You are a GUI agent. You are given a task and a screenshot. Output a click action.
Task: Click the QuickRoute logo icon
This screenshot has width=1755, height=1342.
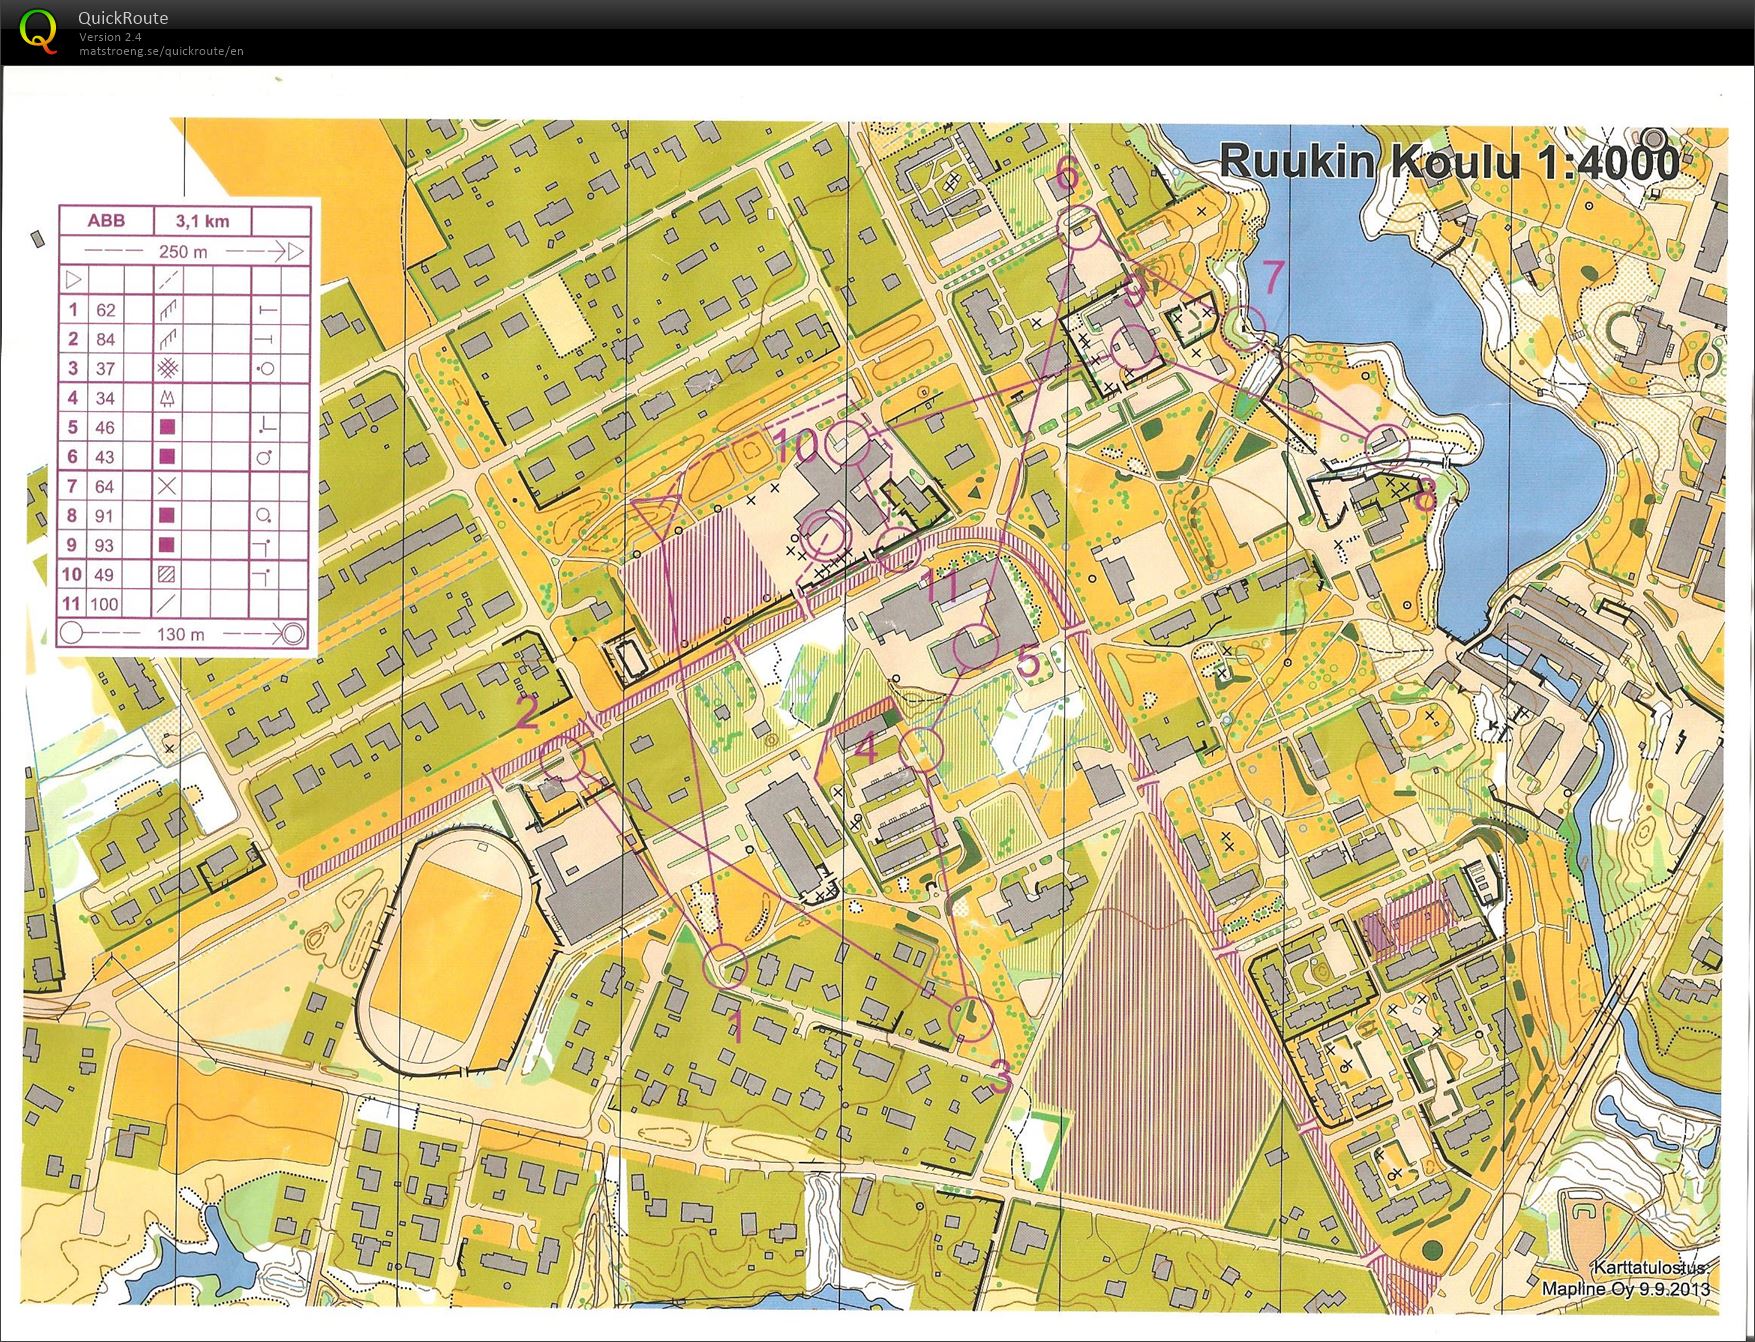point(39,32)
